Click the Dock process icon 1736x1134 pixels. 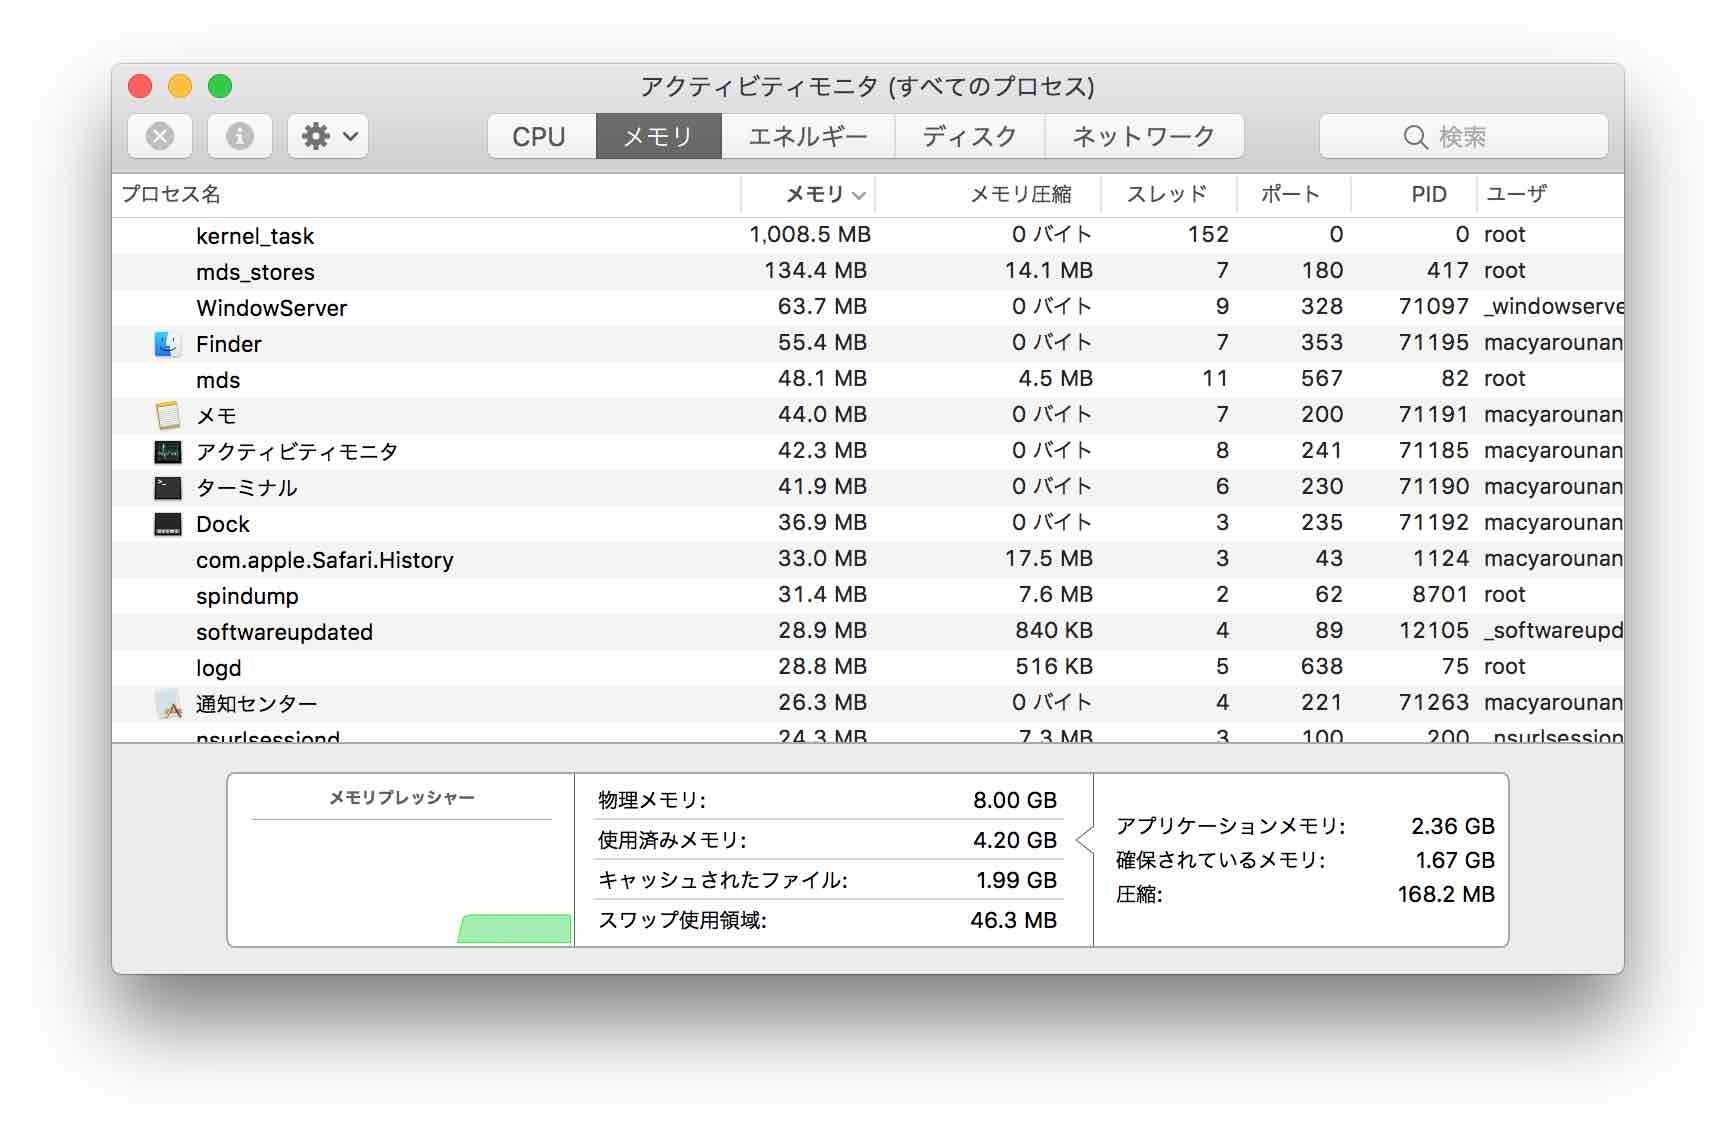pos(167,524)
